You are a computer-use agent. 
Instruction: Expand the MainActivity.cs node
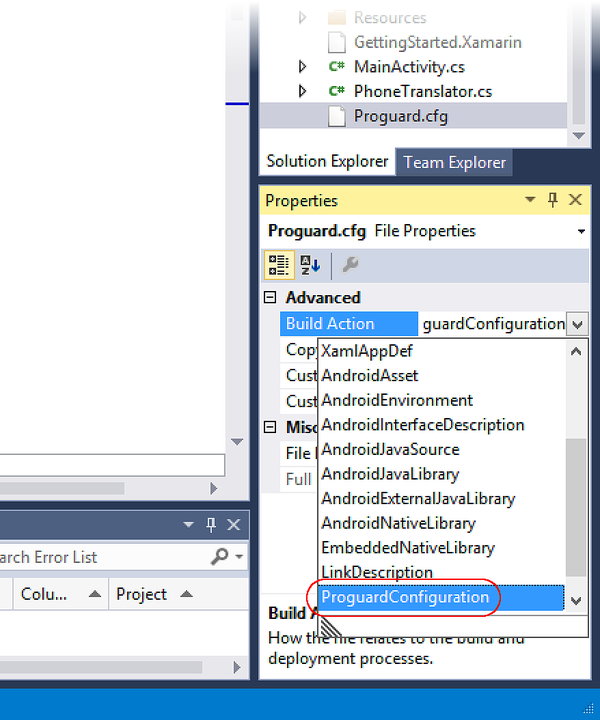tap(302, 67)
